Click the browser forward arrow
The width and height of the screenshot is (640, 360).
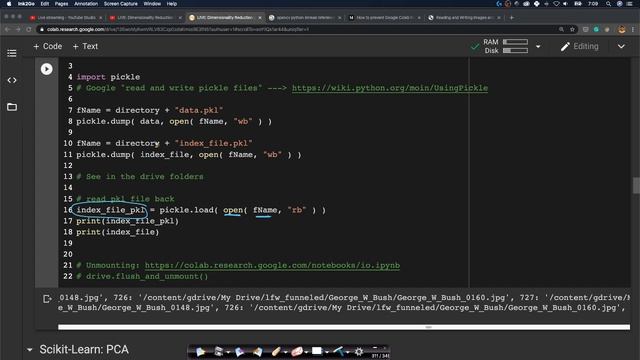pyautogui.click(x=18, y=29)
